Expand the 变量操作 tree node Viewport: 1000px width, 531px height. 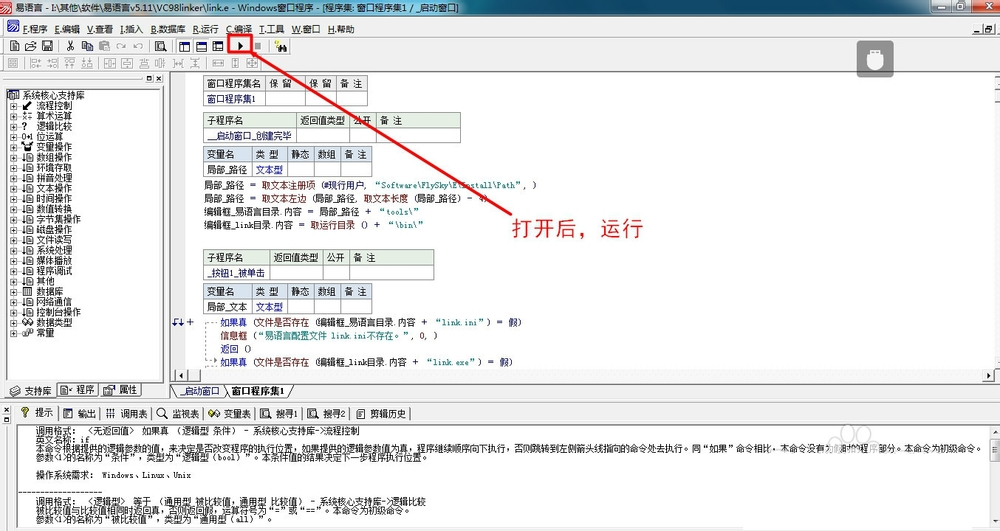tap(13, 147)
